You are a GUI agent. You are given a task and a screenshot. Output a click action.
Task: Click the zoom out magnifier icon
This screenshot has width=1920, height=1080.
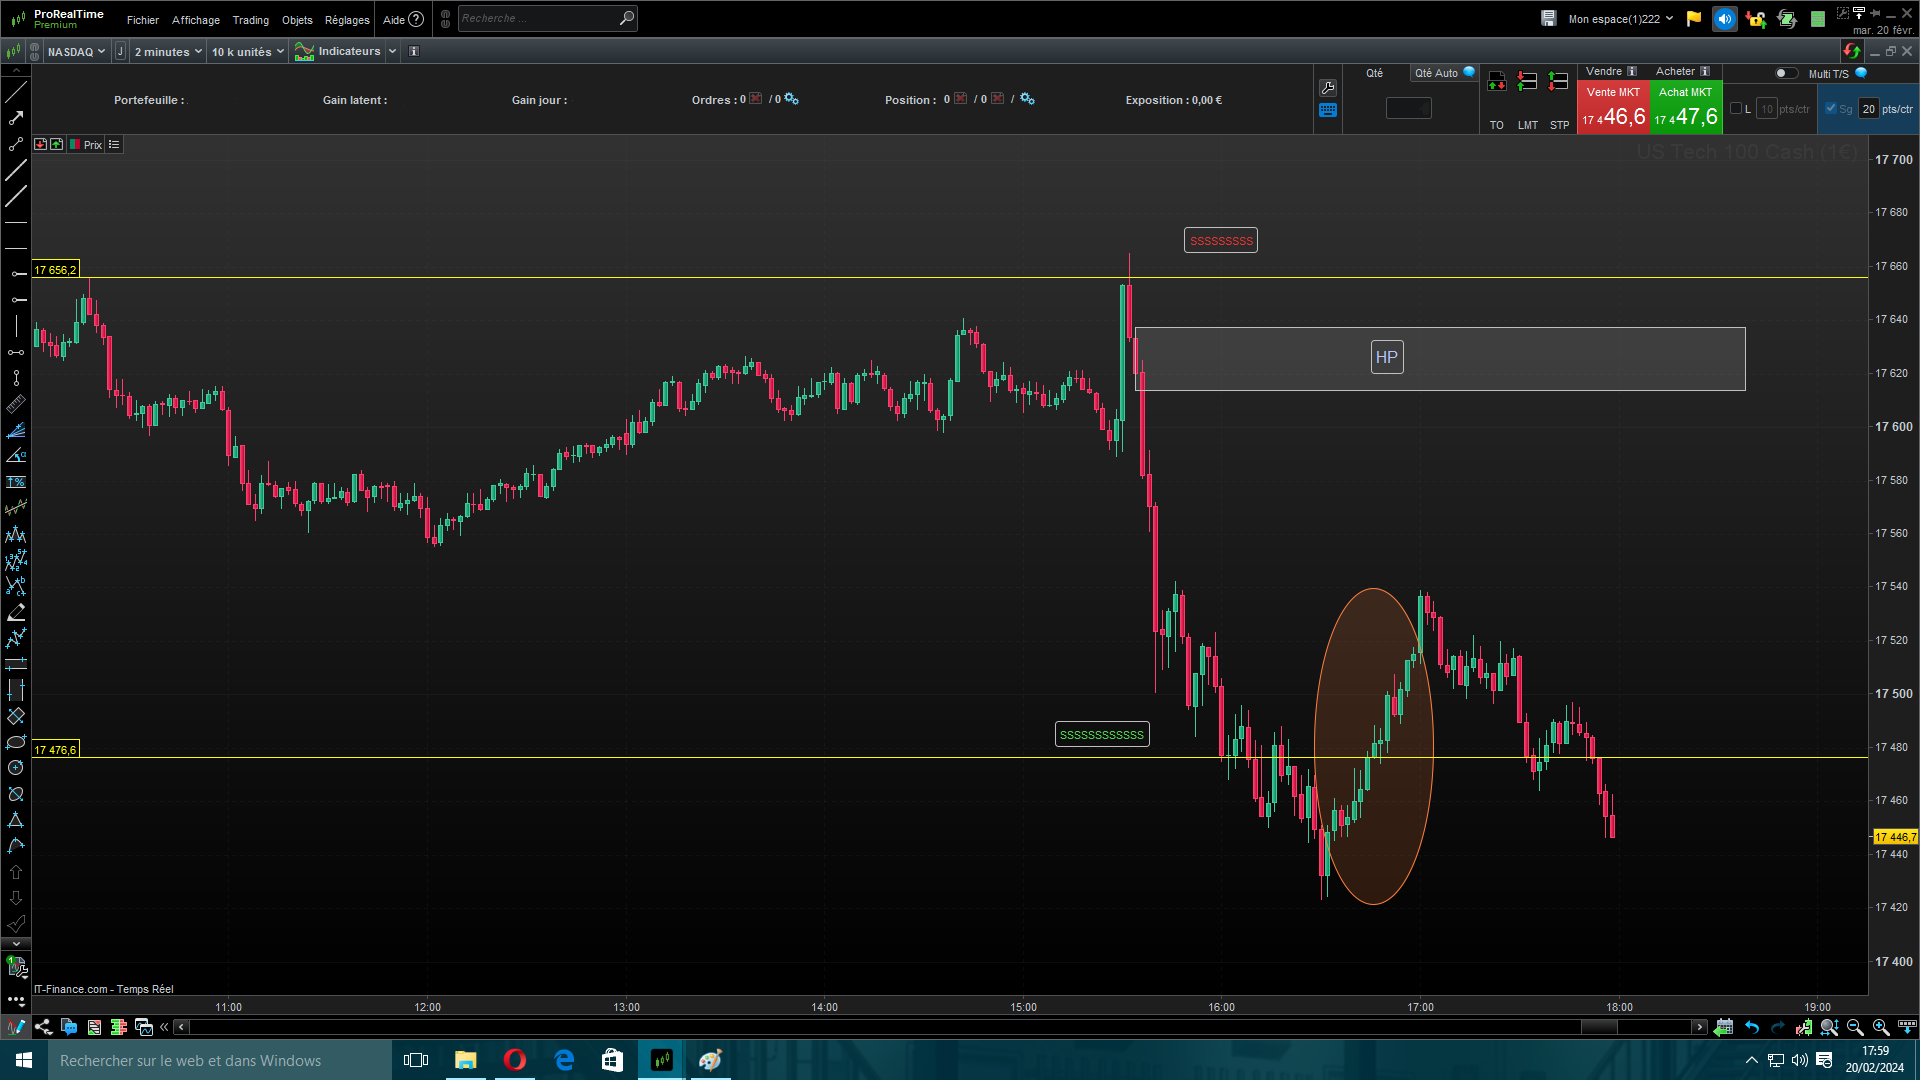point(1855,1027)
